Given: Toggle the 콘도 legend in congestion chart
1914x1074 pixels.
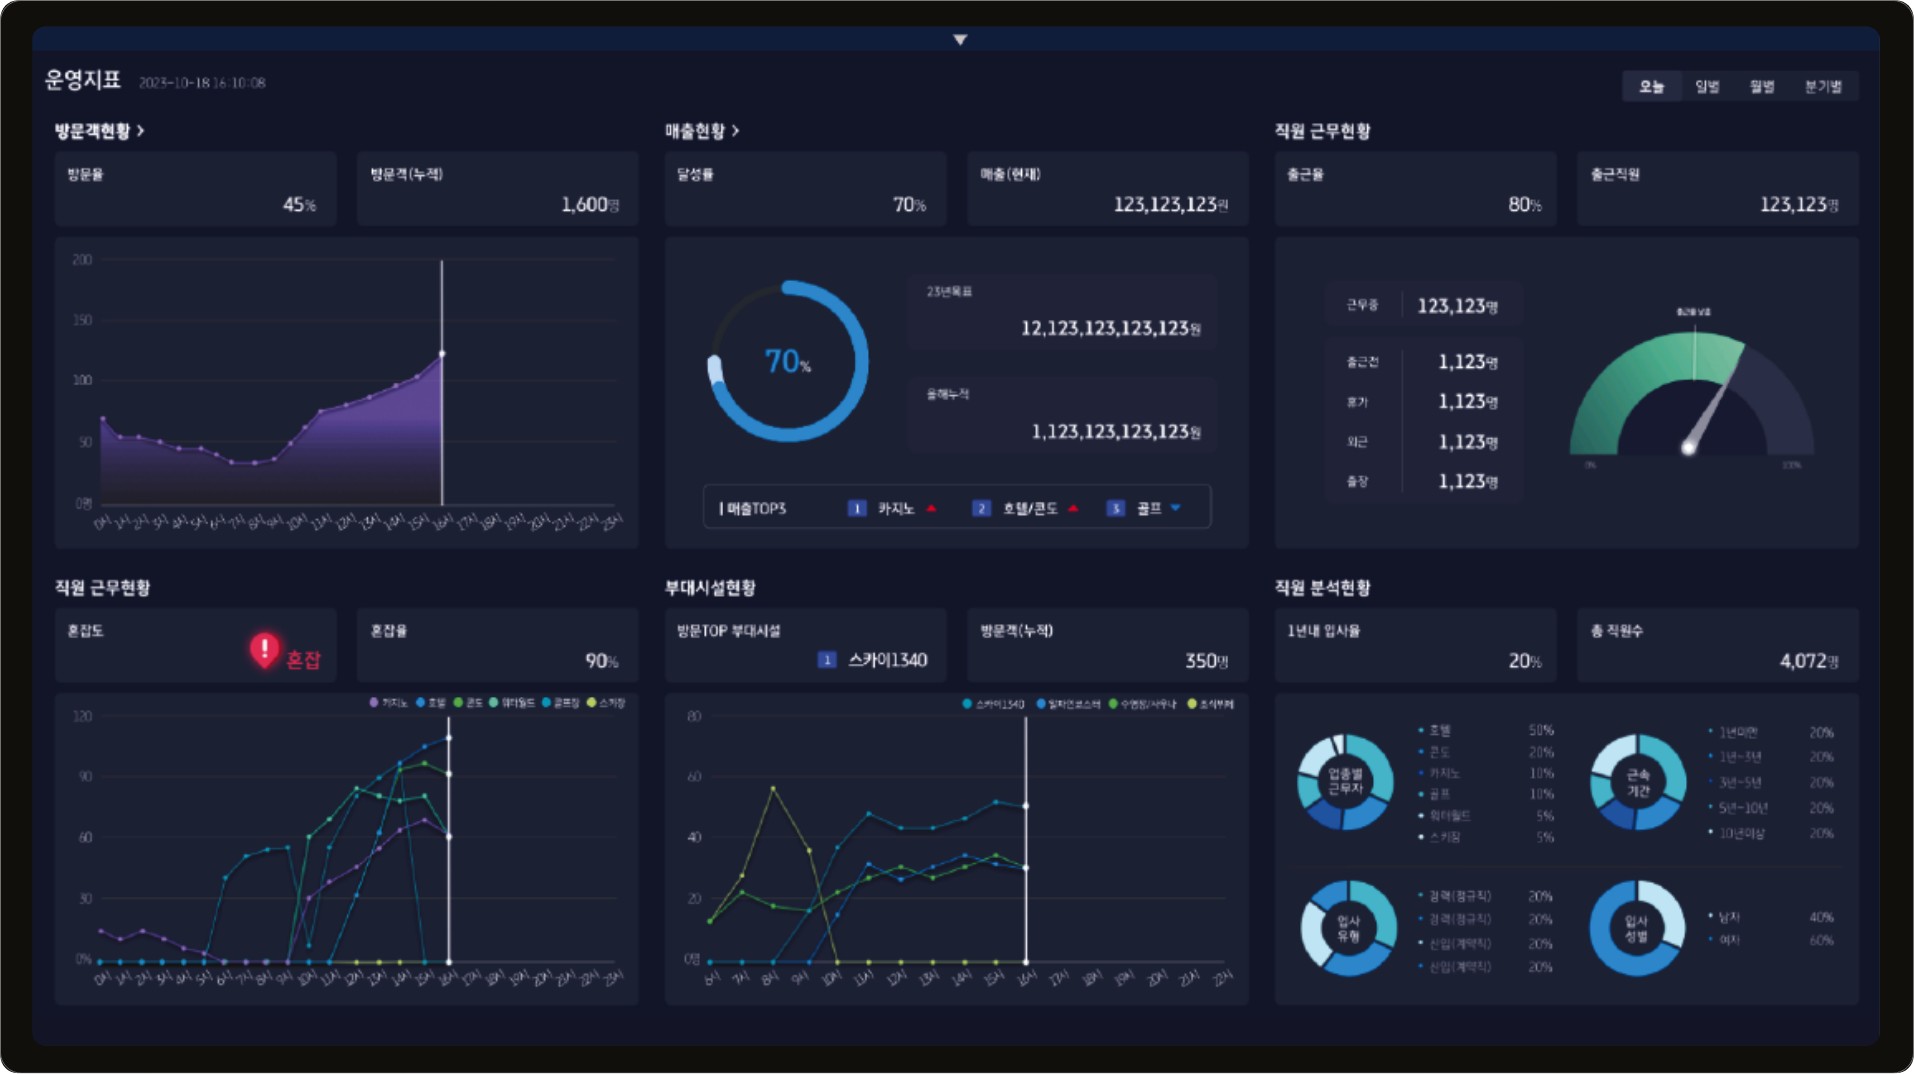Looking at the screenshot, I should tap(468, 703).
